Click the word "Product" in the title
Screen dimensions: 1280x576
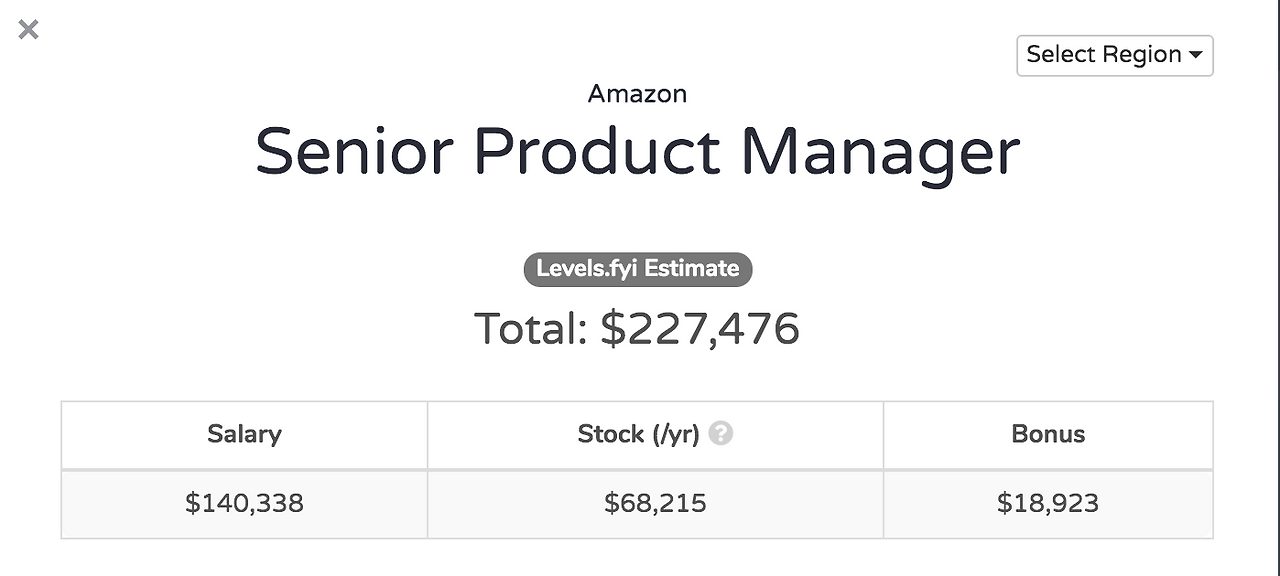(x=596, y=153)
